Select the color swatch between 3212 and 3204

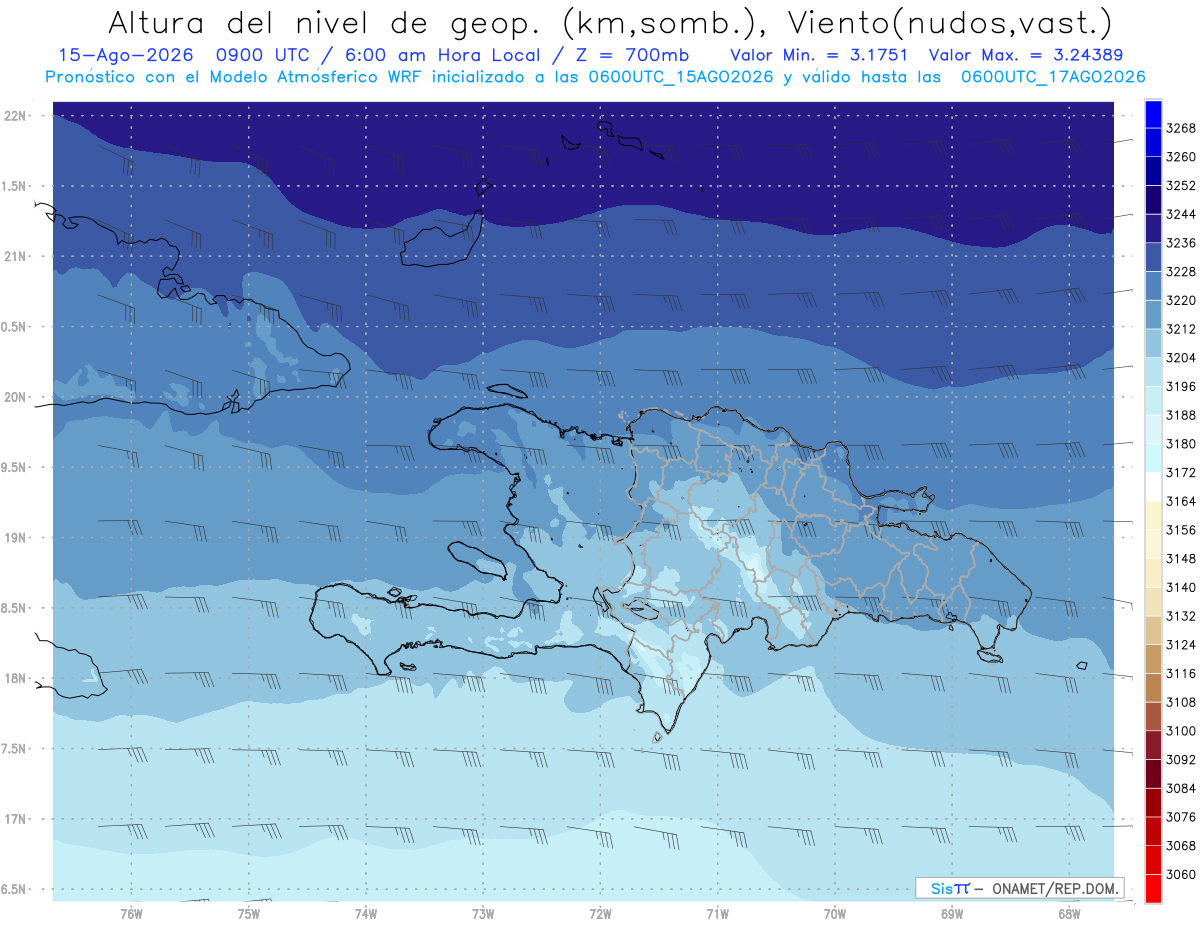click(x=1152, y=344)
